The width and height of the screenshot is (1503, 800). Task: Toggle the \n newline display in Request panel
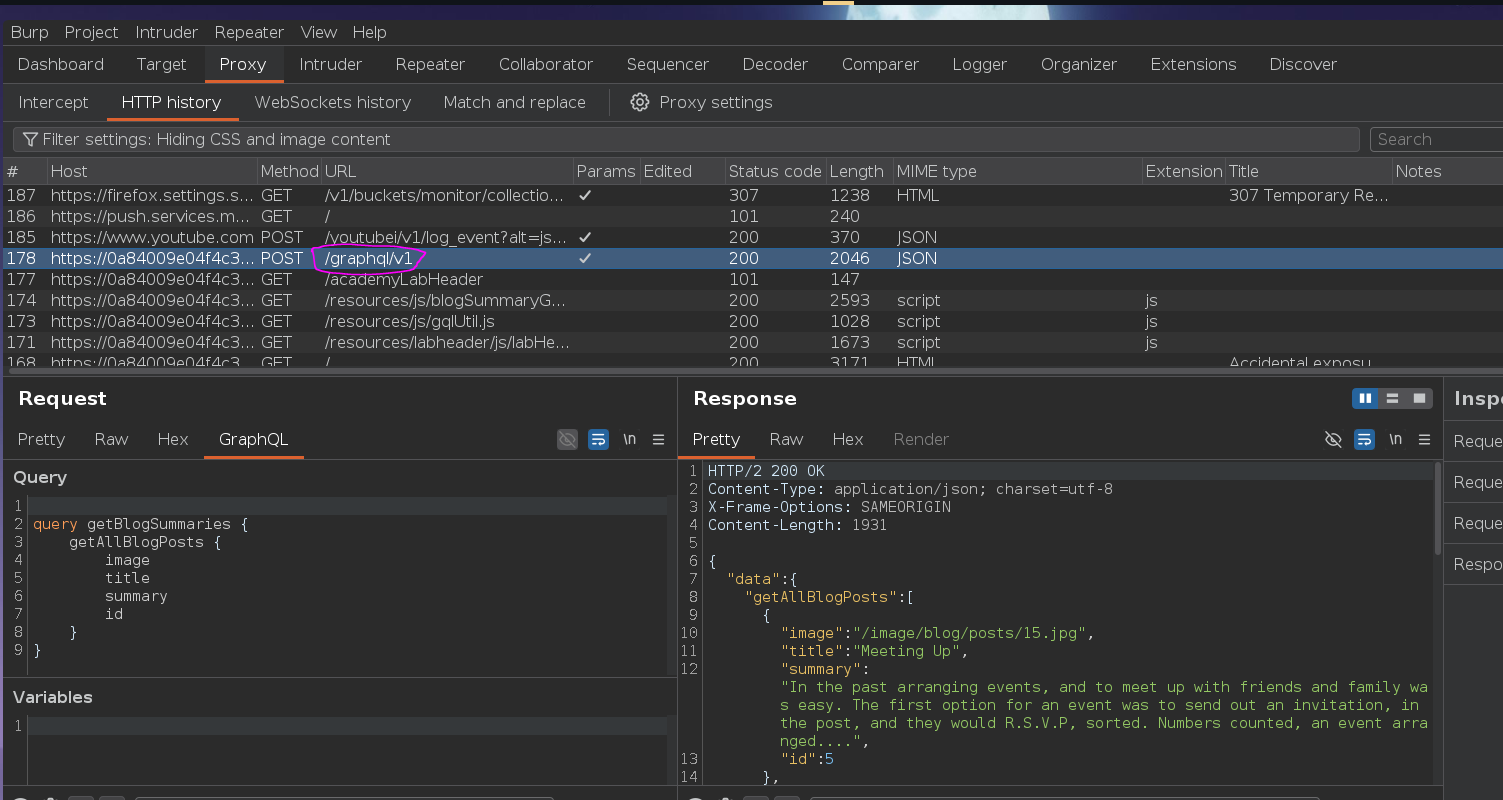click(x=629, y=439)
